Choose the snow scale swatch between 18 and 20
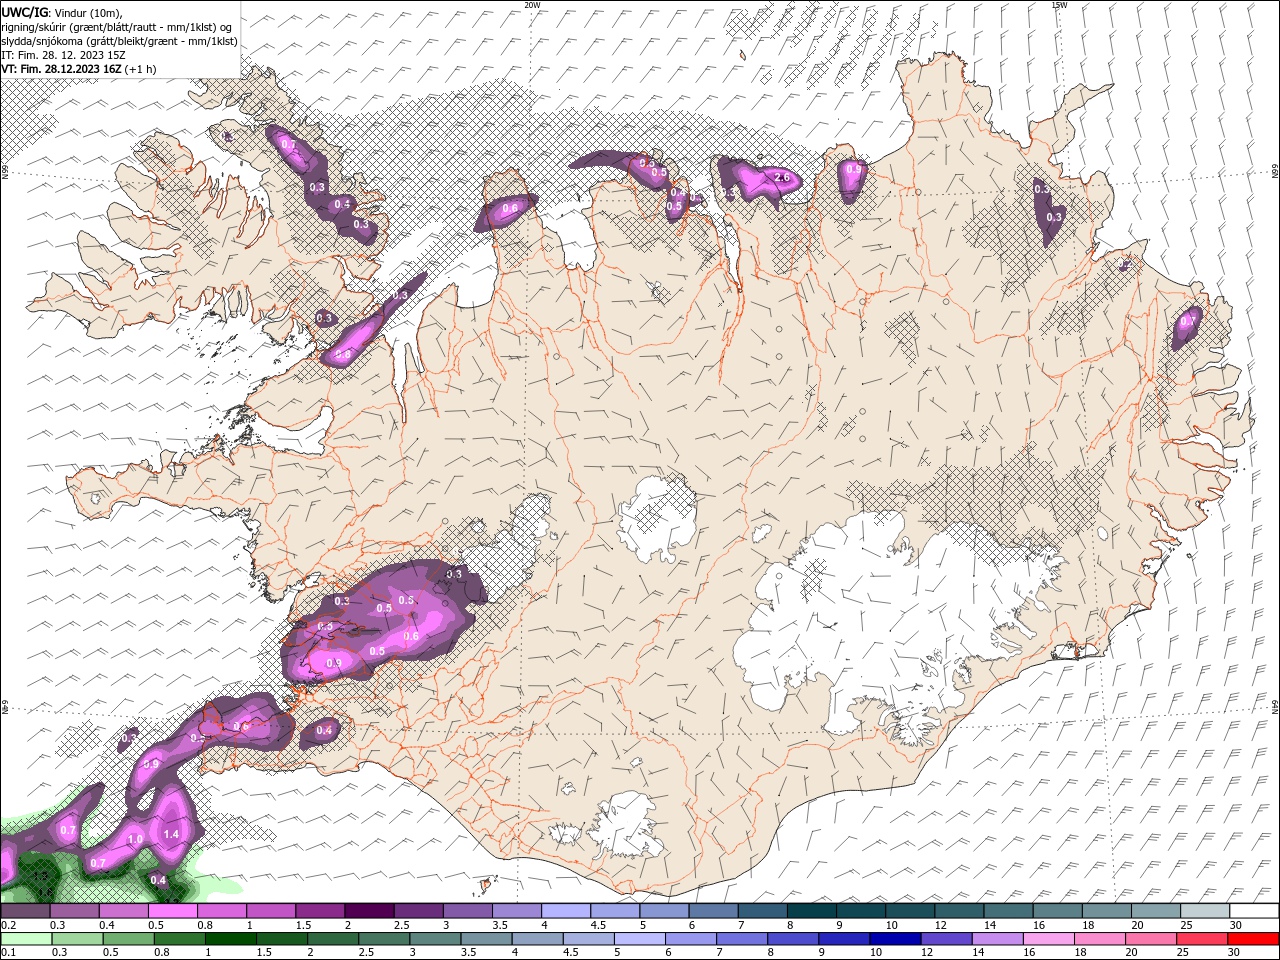Image resolution: width=1280 pixels, height=960 pixels. [x=1107, y=911]
